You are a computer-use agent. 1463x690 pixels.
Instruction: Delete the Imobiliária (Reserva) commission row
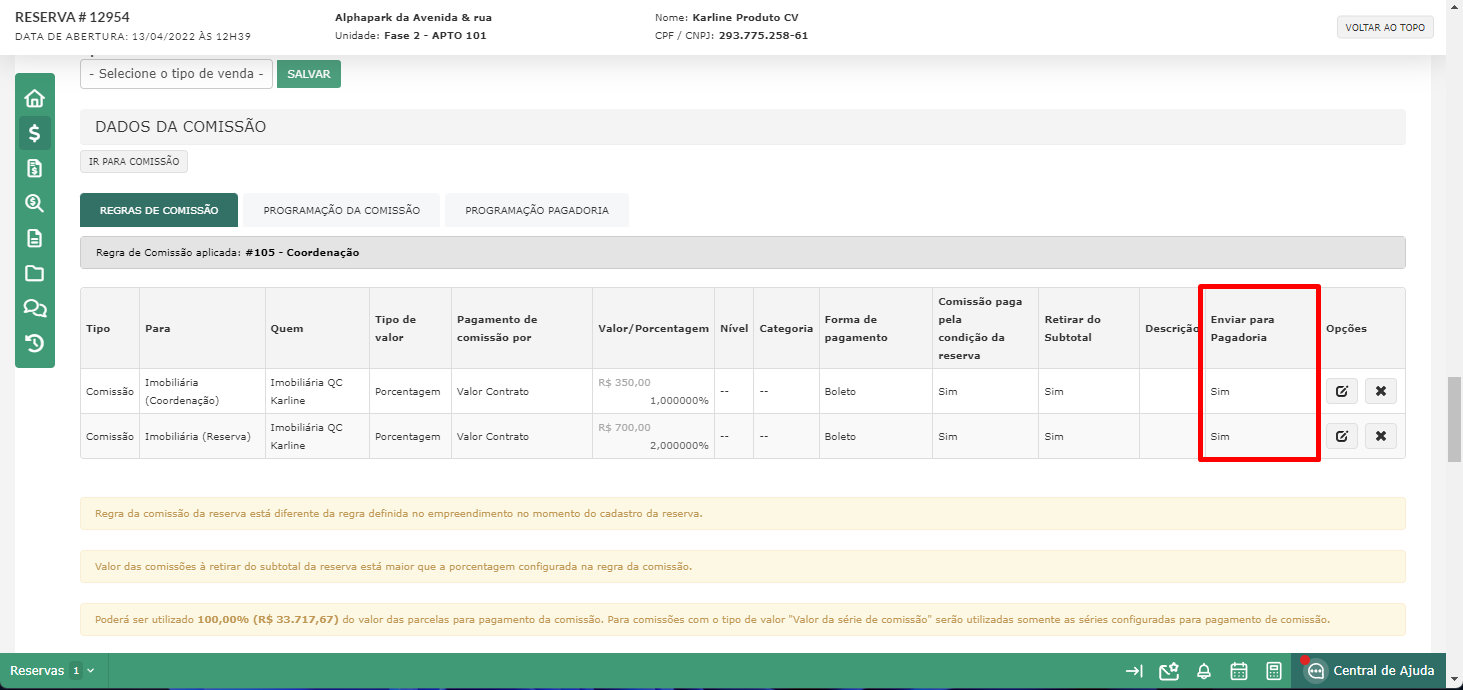point(1380,436)
